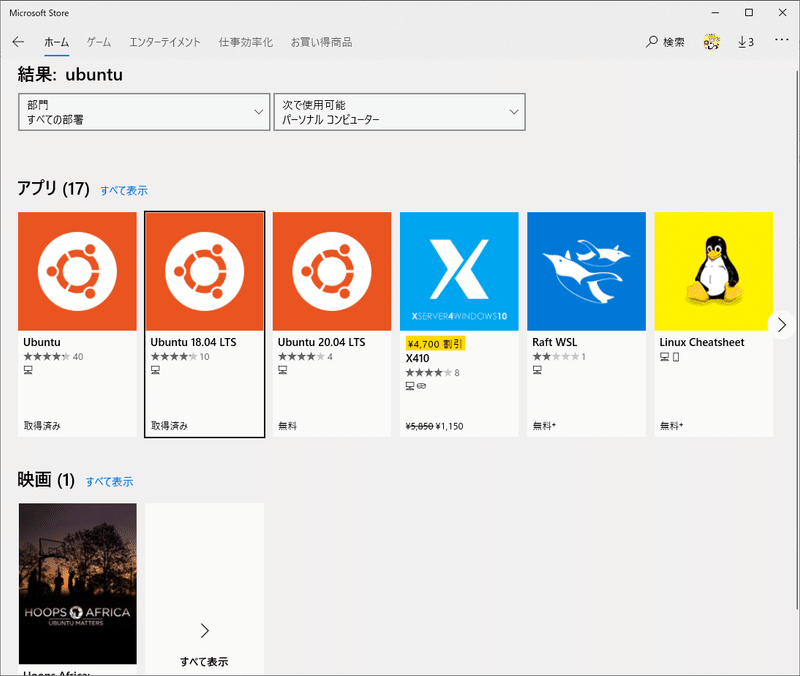Click the PC device icon under Ubuntu 20.04 LTS
800x676 pixels.
283,370
